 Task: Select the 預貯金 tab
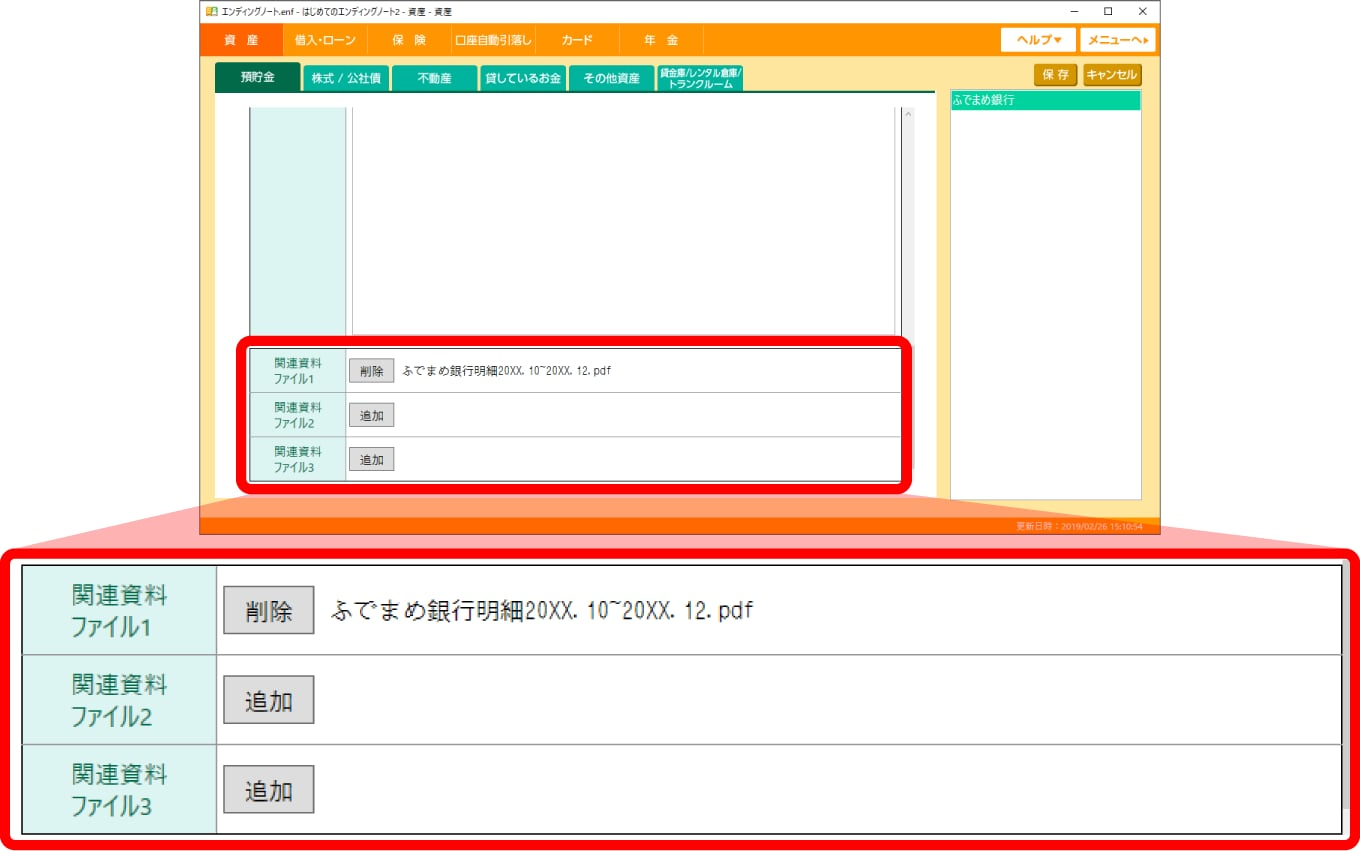tap(257, 77)
